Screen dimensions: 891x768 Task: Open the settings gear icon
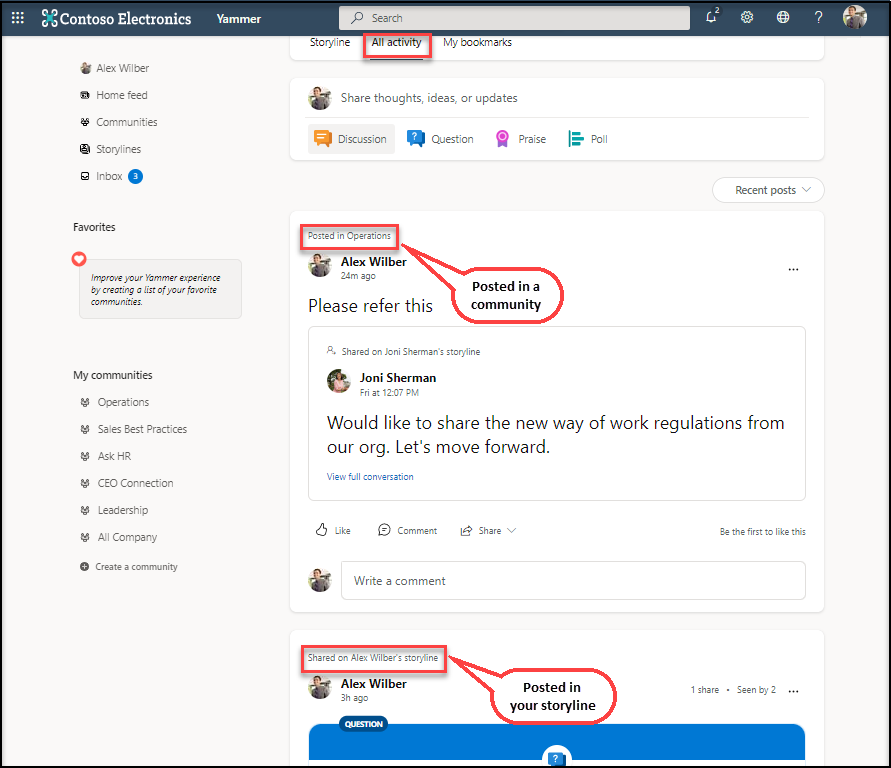pyautogui.click(x=747, y=17)
